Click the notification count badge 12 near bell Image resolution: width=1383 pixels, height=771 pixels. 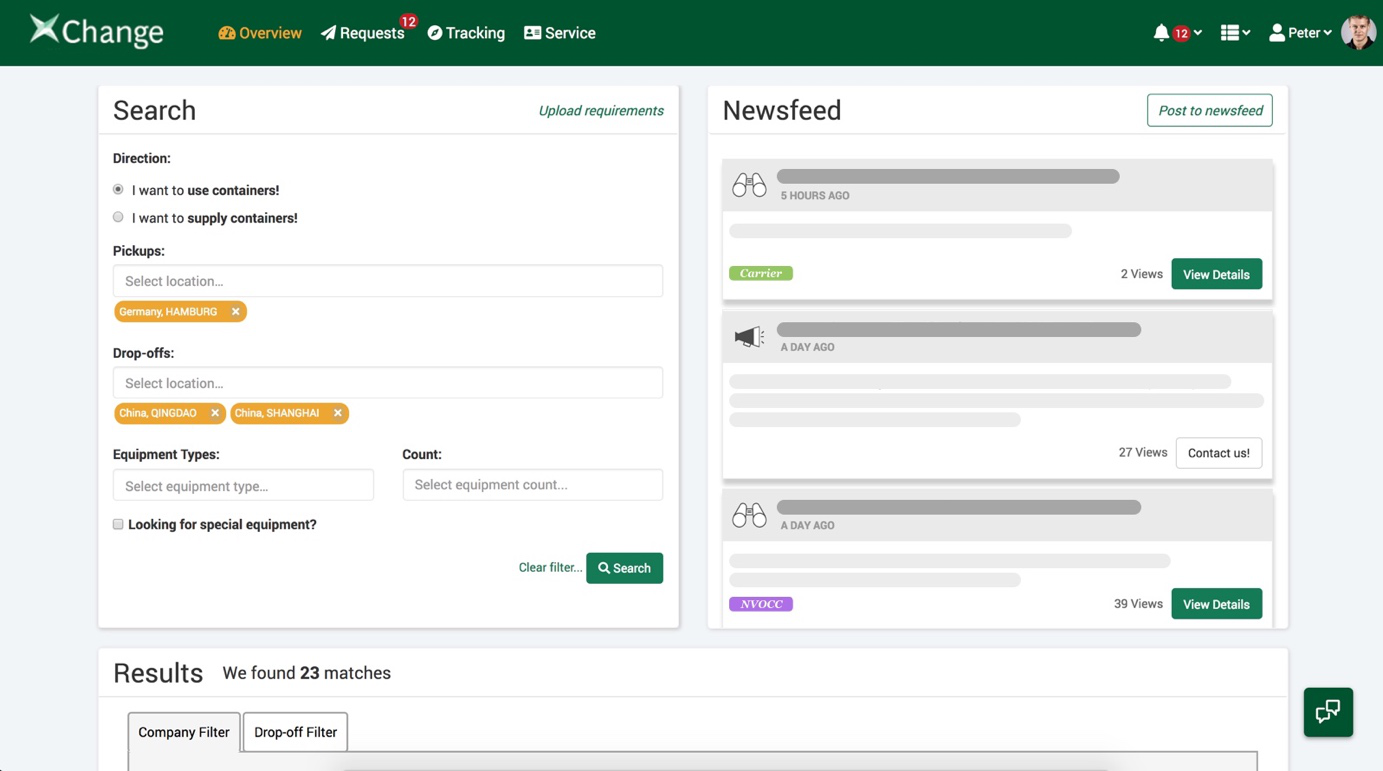[1181, 33]
